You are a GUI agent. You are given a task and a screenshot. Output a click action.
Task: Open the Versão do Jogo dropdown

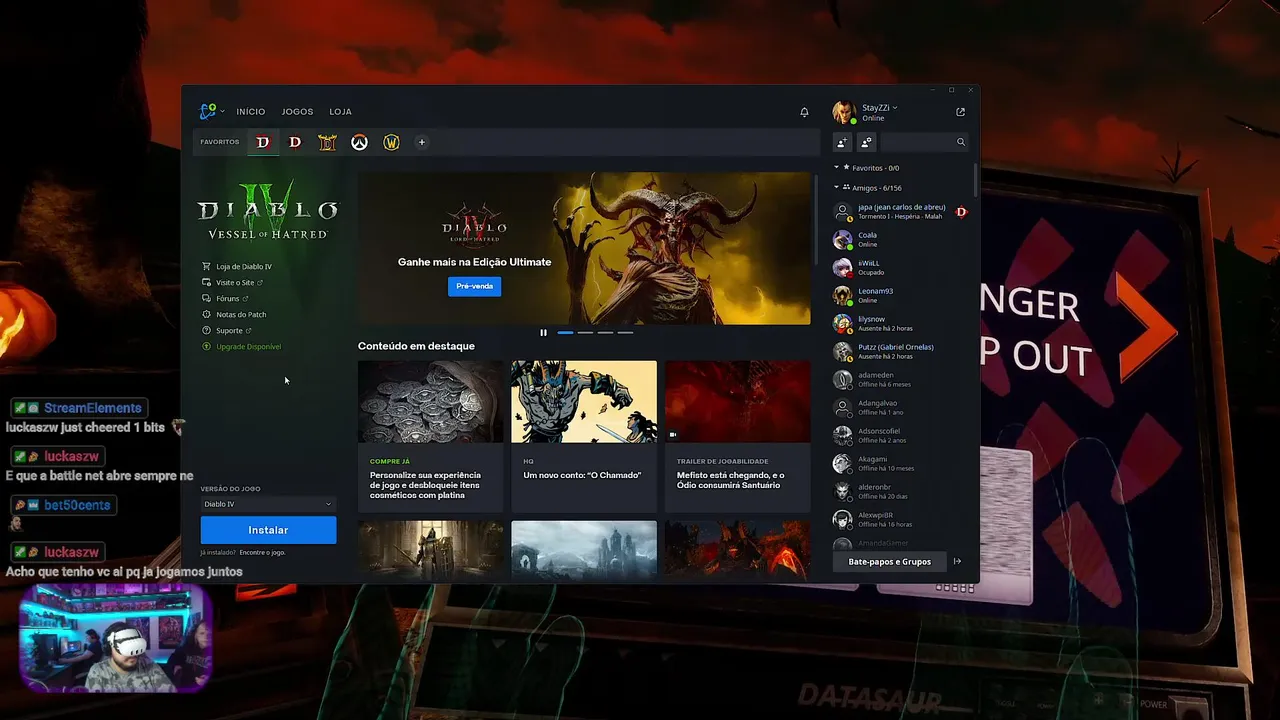pos(268,504)
